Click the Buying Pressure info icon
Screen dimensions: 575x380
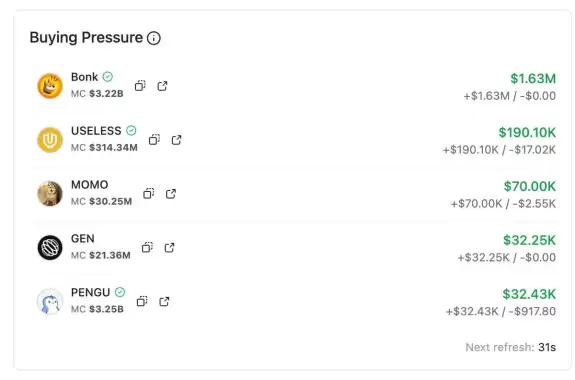tap(154, 38)
